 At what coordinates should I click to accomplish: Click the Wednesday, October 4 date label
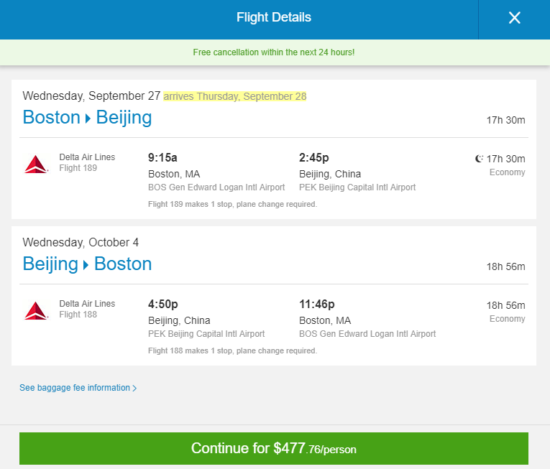[80, 242]
